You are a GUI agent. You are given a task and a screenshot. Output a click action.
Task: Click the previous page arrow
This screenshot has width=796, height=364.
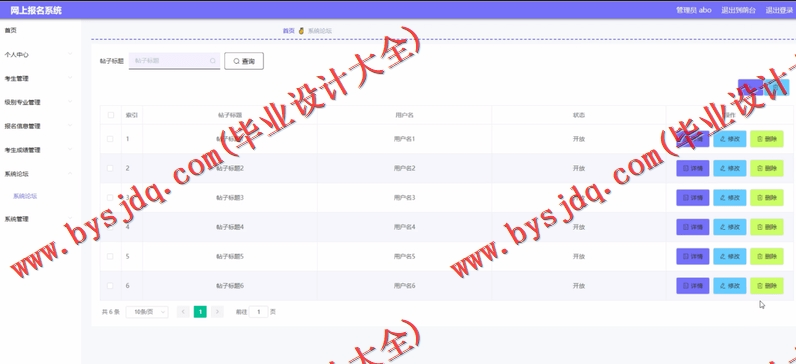pyautogui.click(x=183, y=312)
